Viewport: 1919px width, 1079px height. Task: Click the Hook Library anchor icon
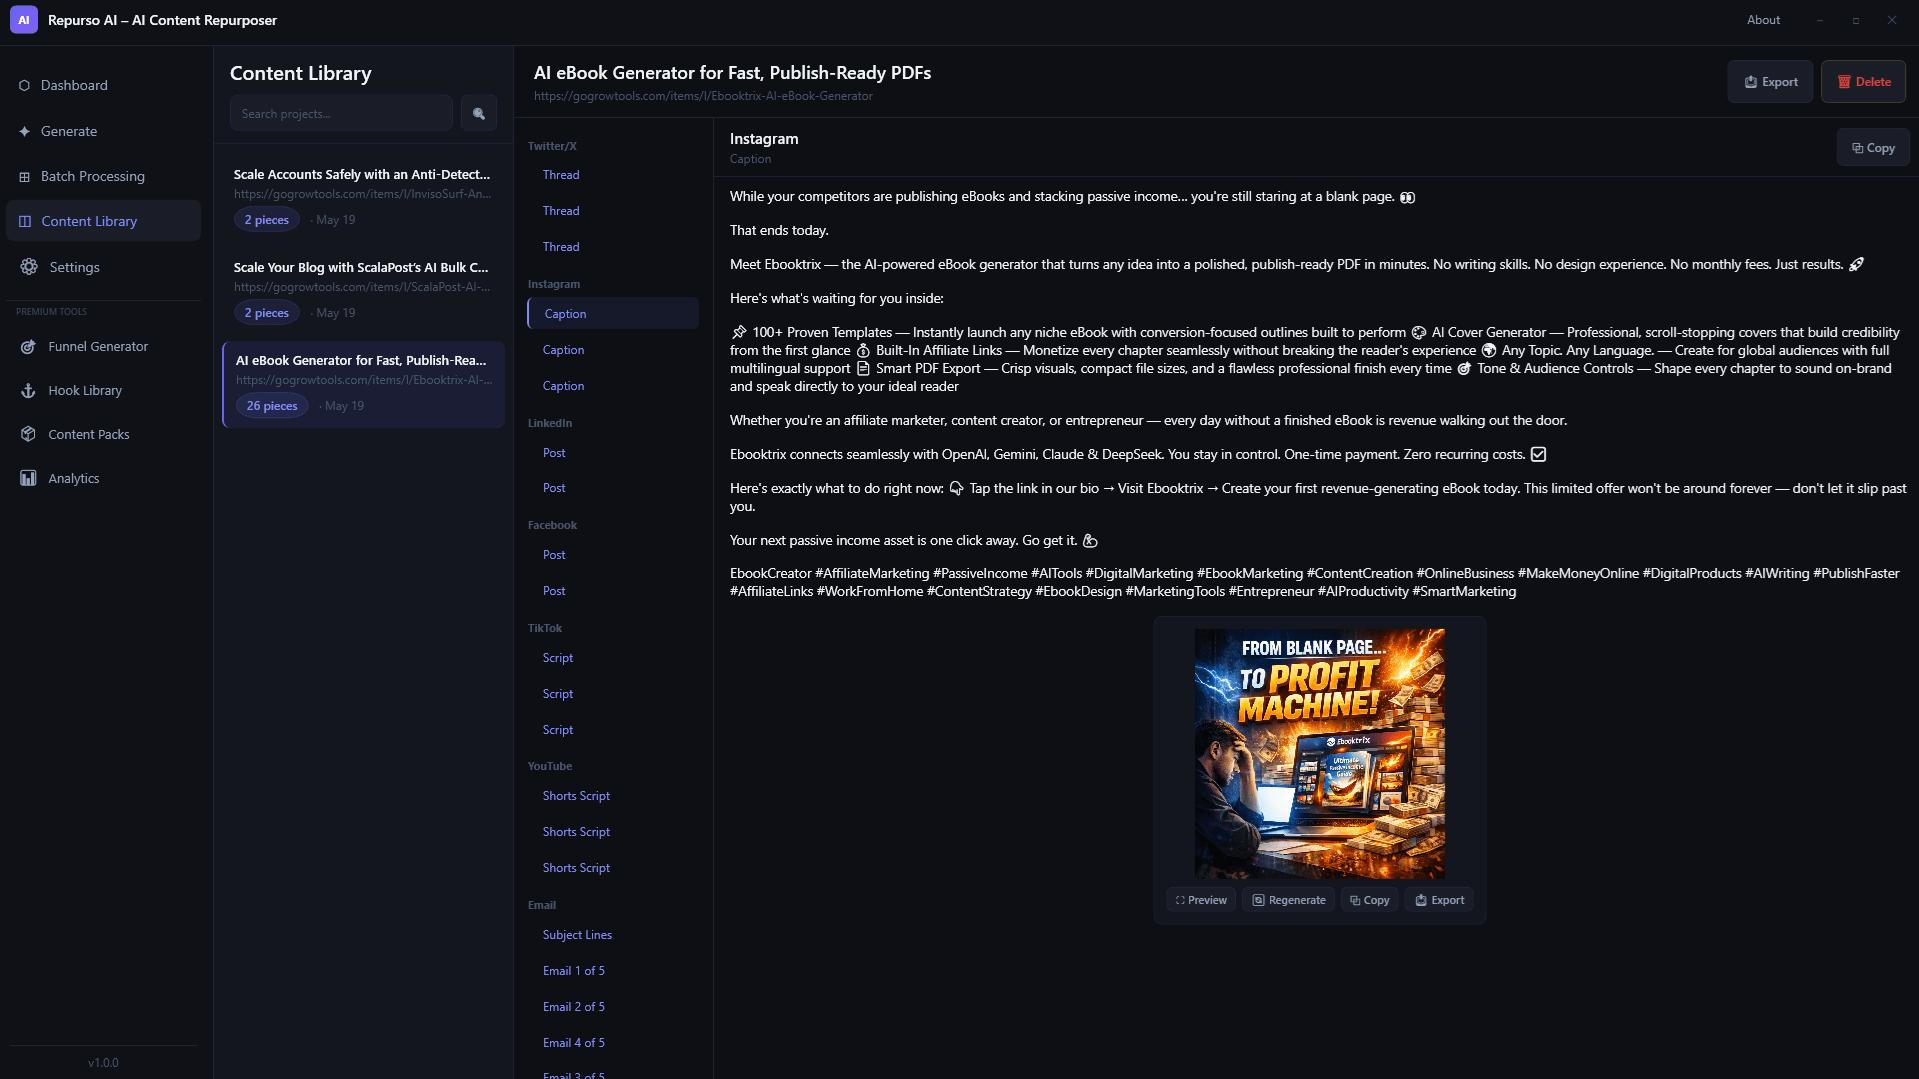tap(28, 391)
